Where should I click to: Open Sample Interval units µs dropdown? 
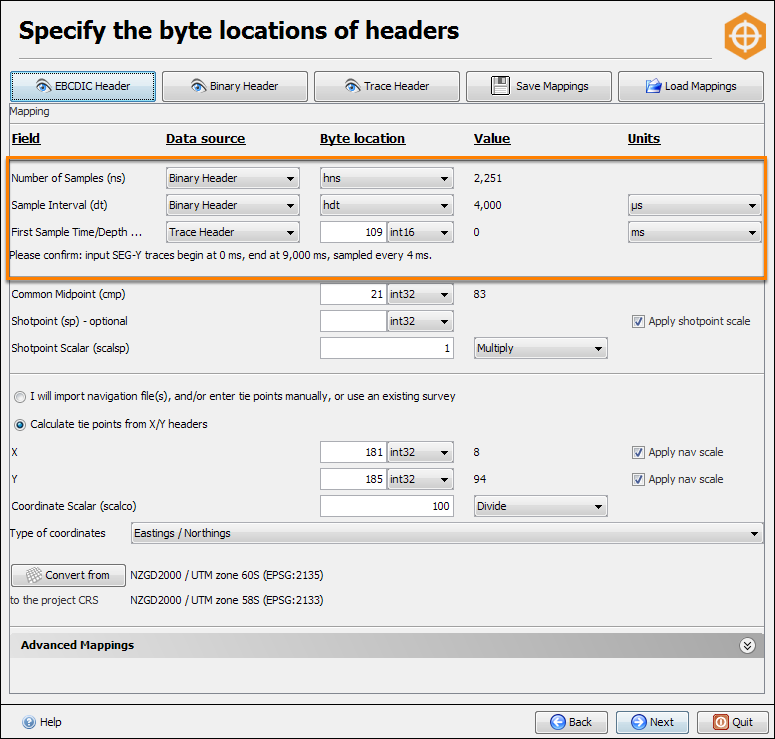pos(694,205)
